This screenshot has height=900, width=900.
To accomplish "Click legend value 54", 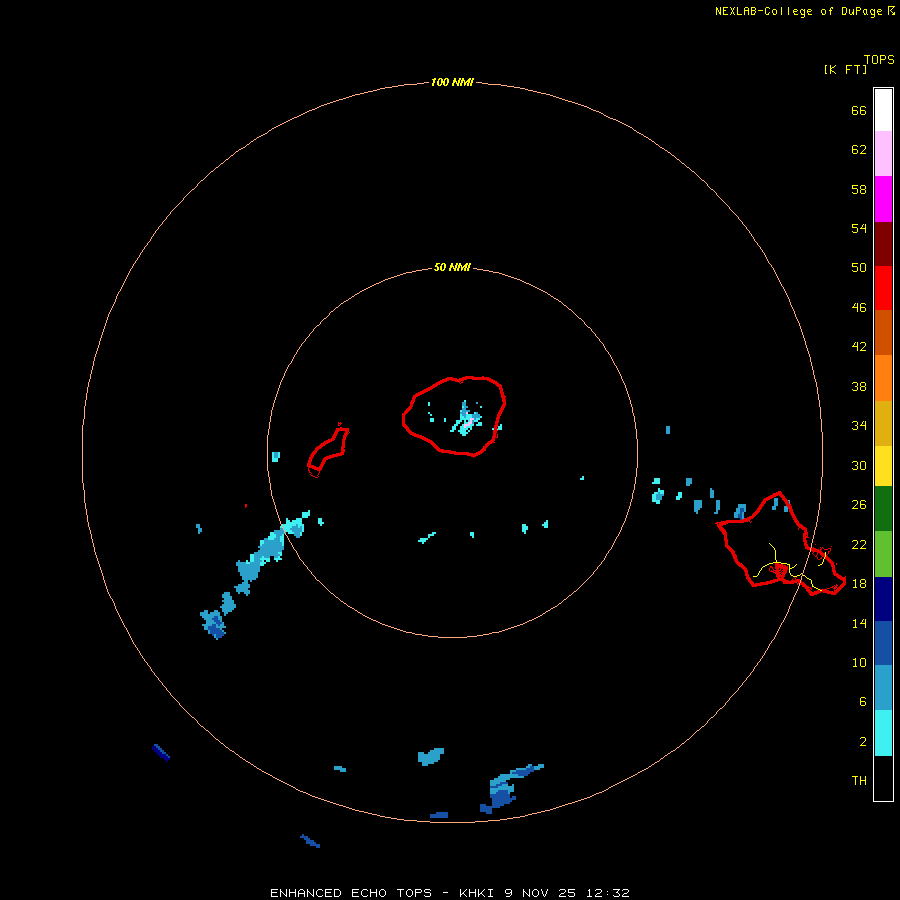I will (x=859, y=228).
